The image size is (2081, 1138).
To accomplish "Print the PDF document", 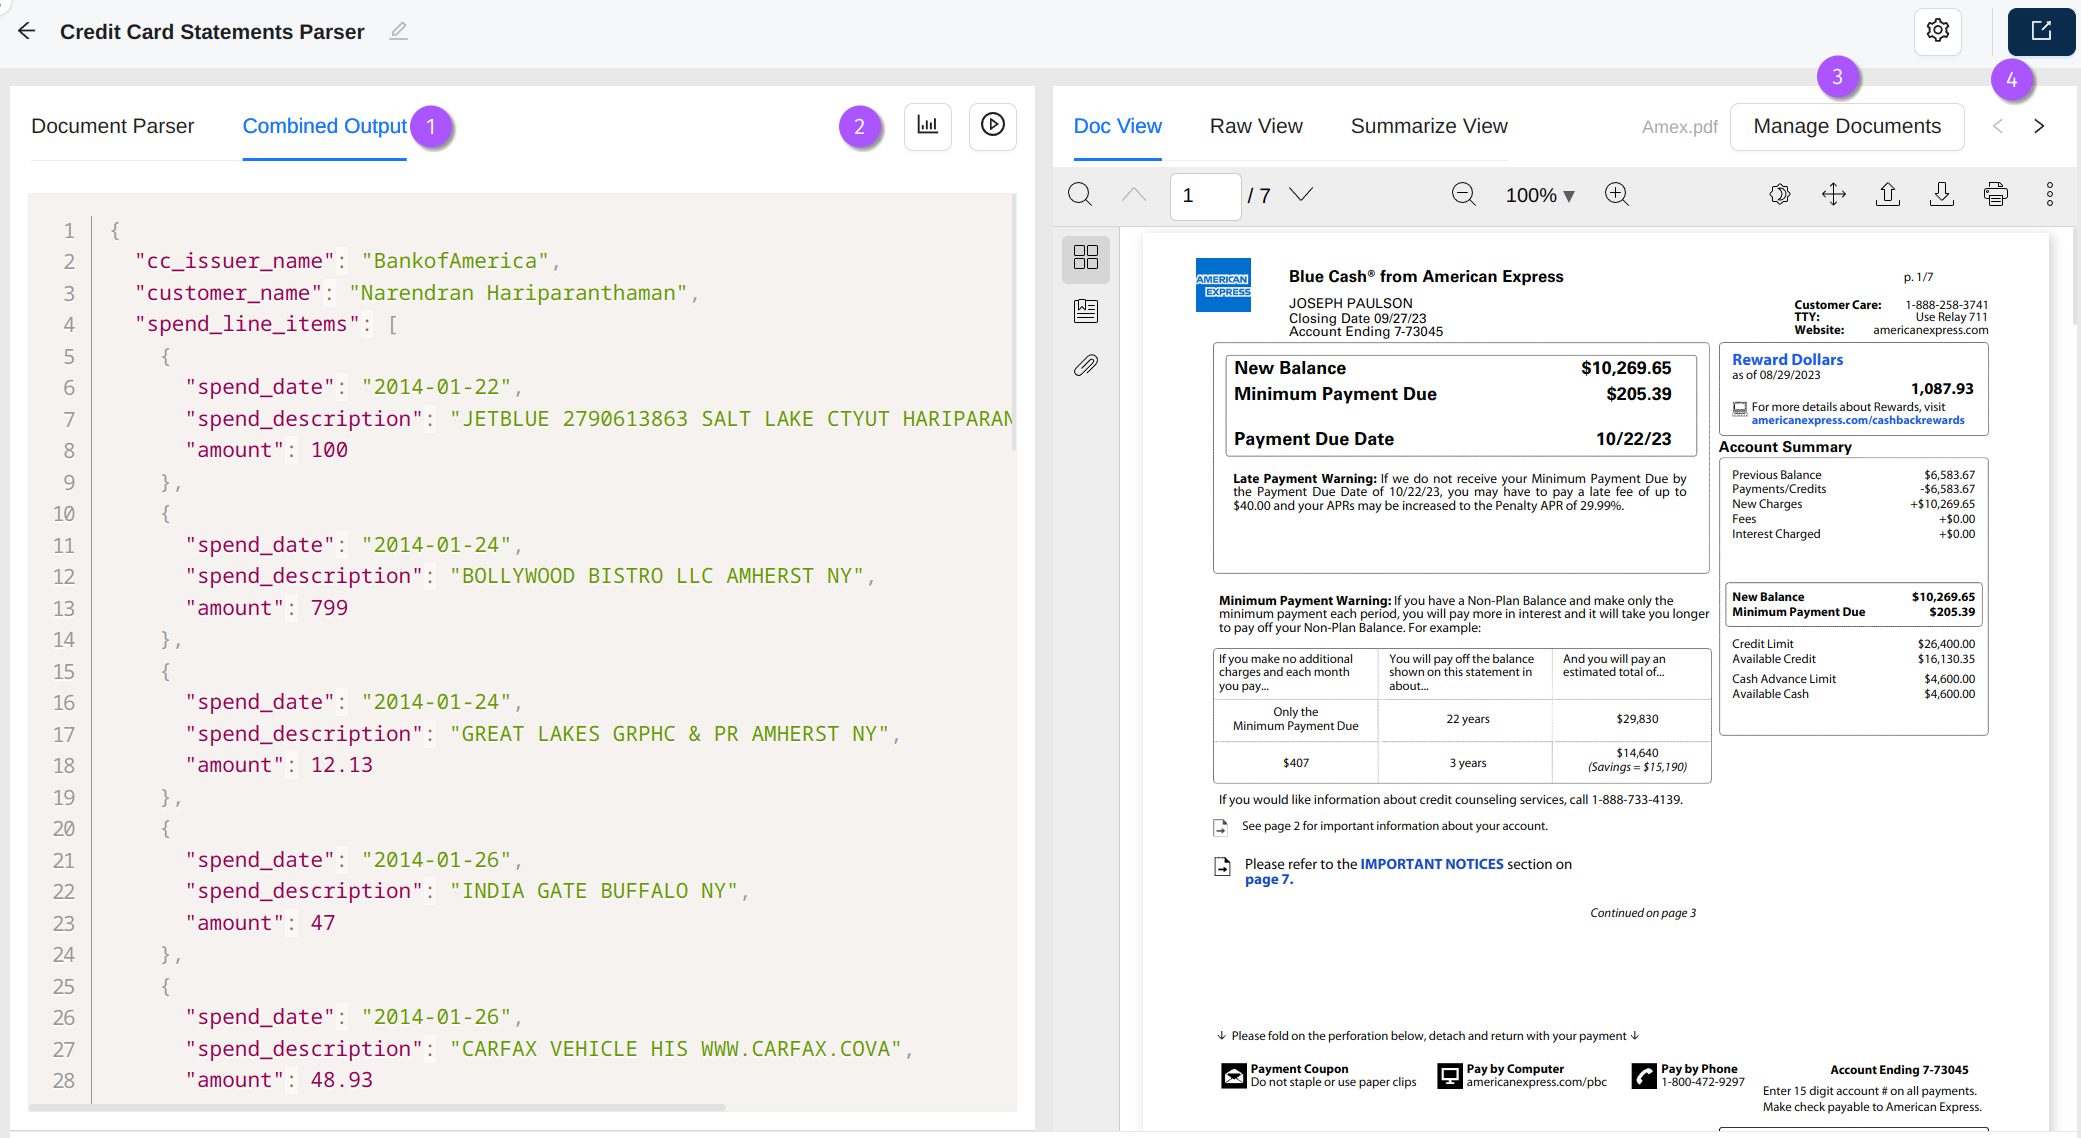I will [1996, 194].
